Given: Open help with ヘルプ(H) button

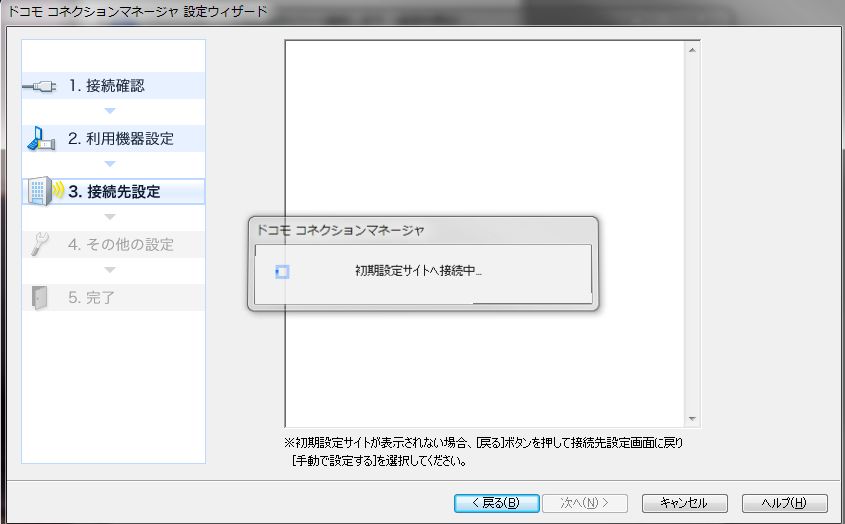Looking at the screenshot, I should (x=785, y=503).
